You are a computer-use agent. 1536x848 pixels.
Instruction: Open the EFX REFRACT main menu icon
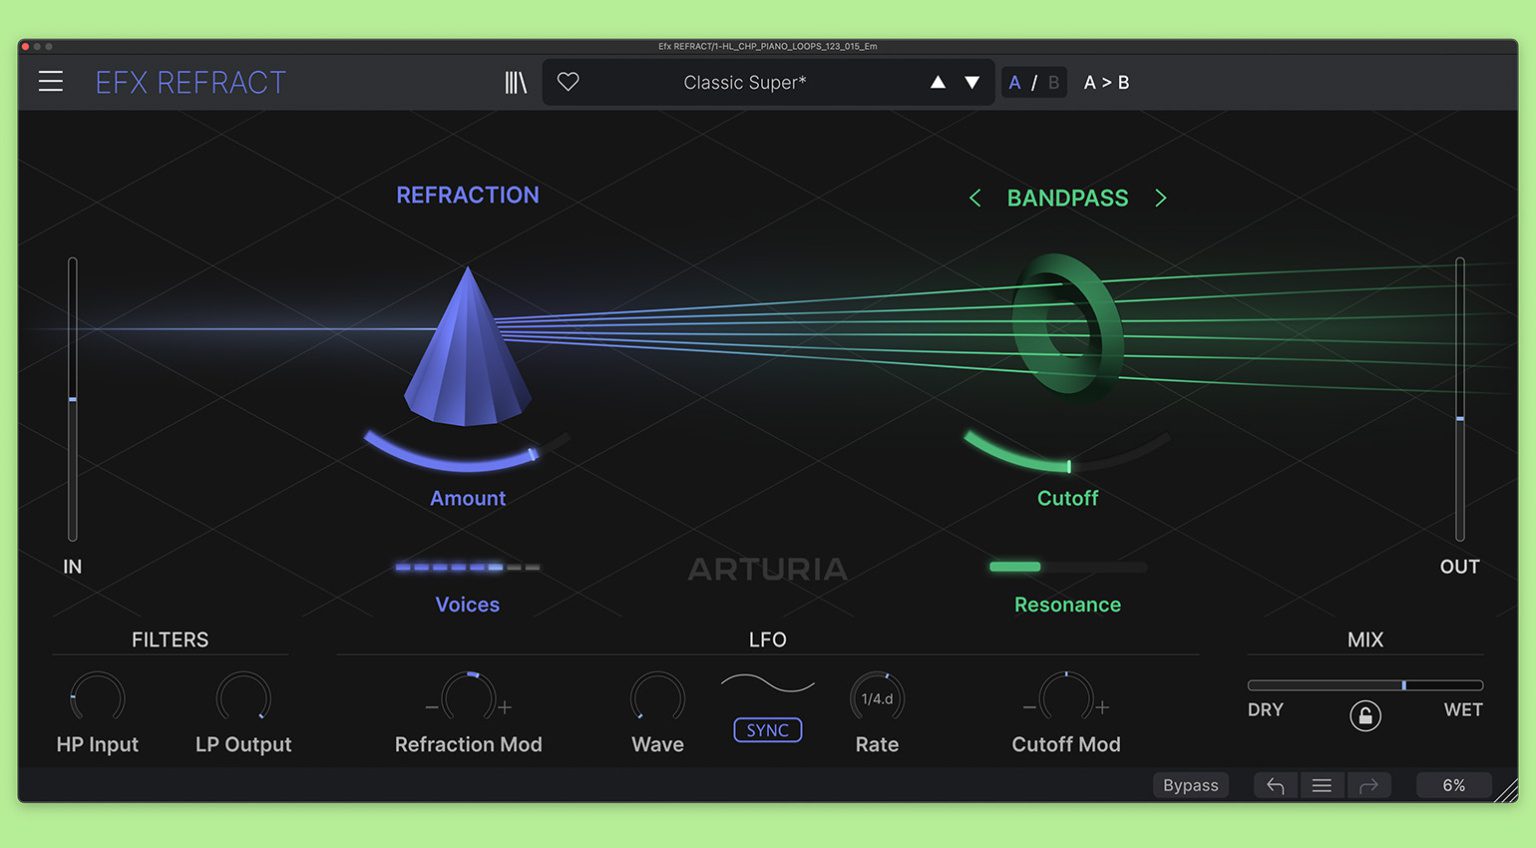pos(50,81)
